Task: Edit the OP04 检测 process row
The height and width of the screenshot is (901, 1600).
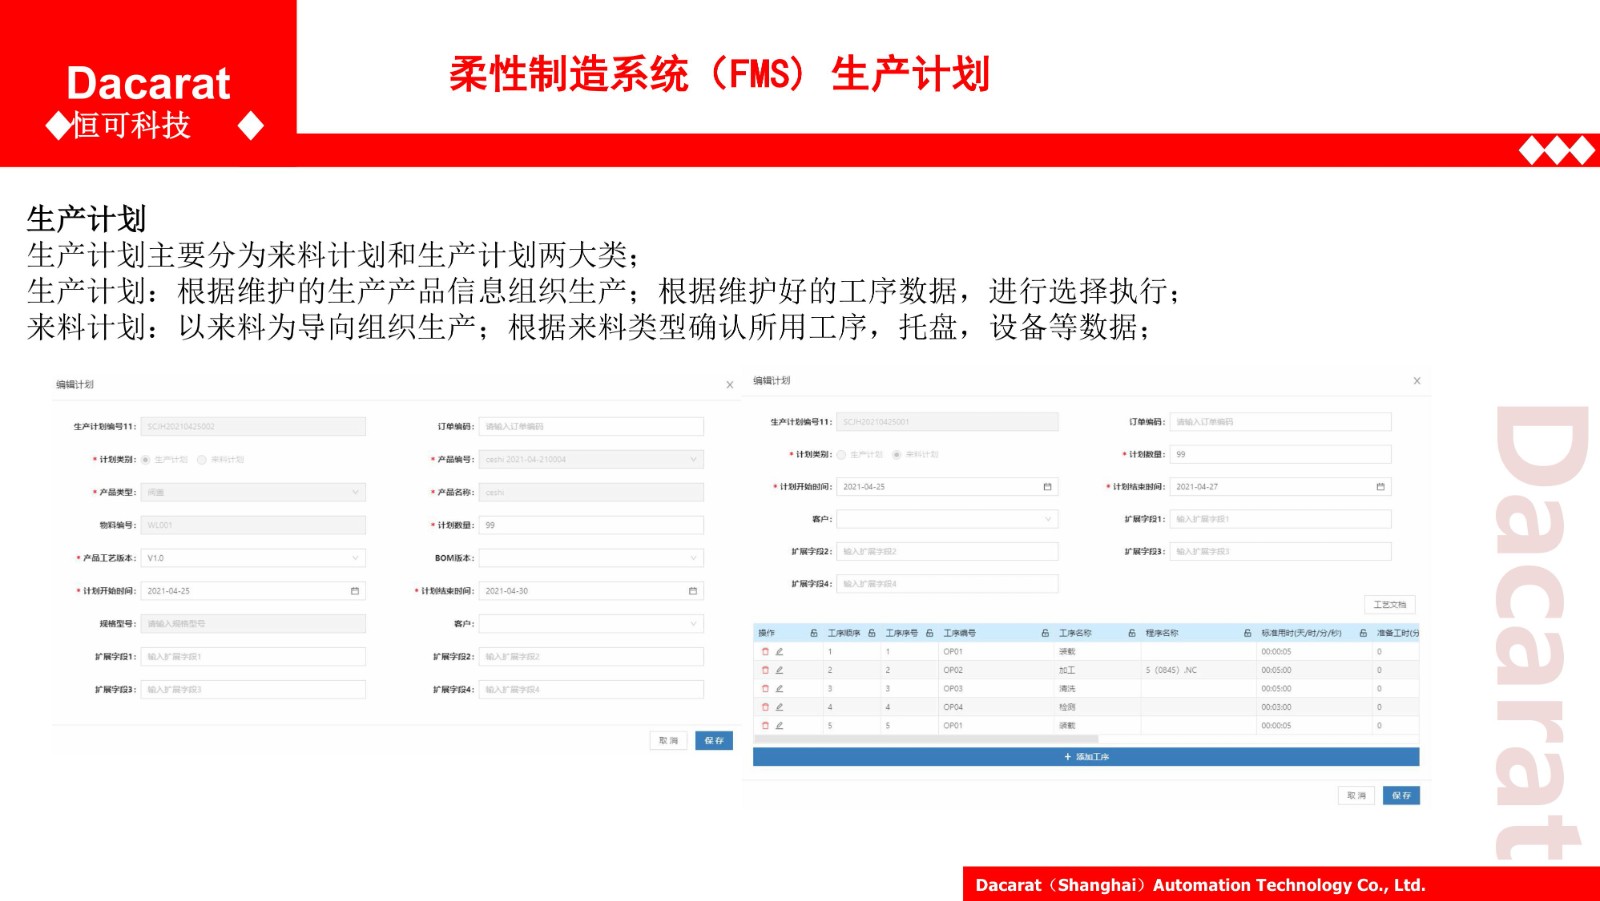Action: pos(780,708)
